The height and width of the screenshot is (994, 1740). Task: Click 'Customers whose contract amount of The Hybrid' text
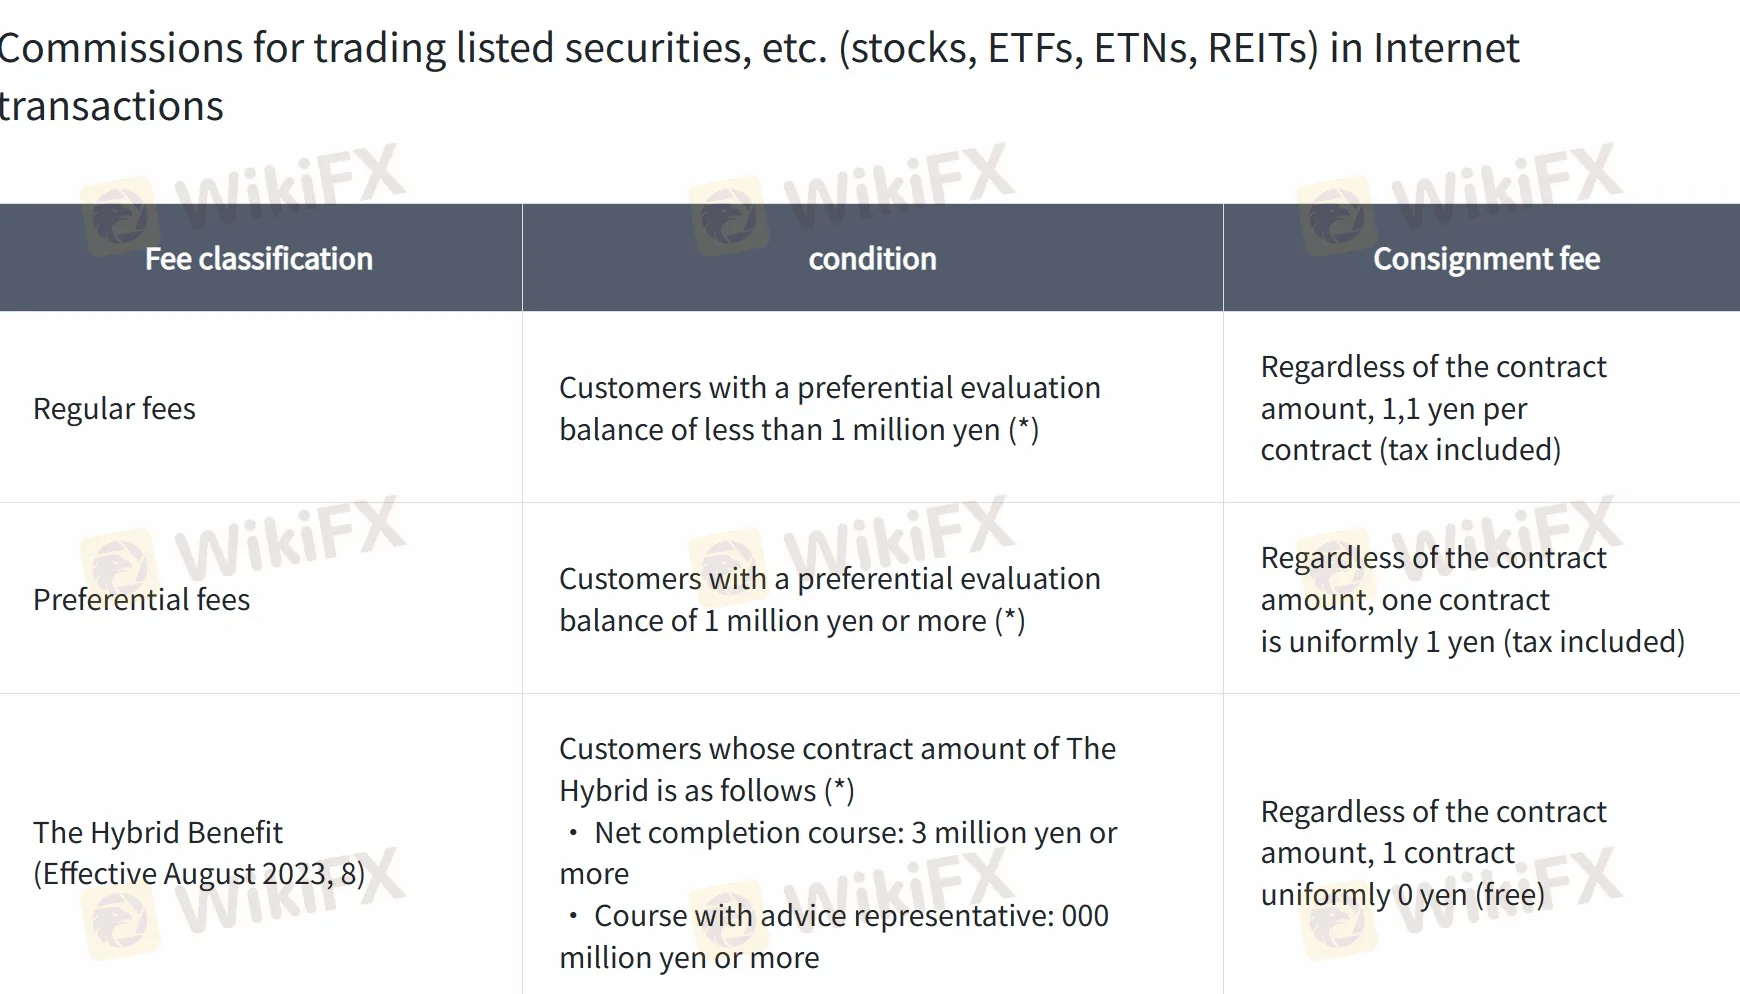coord(837,769)
